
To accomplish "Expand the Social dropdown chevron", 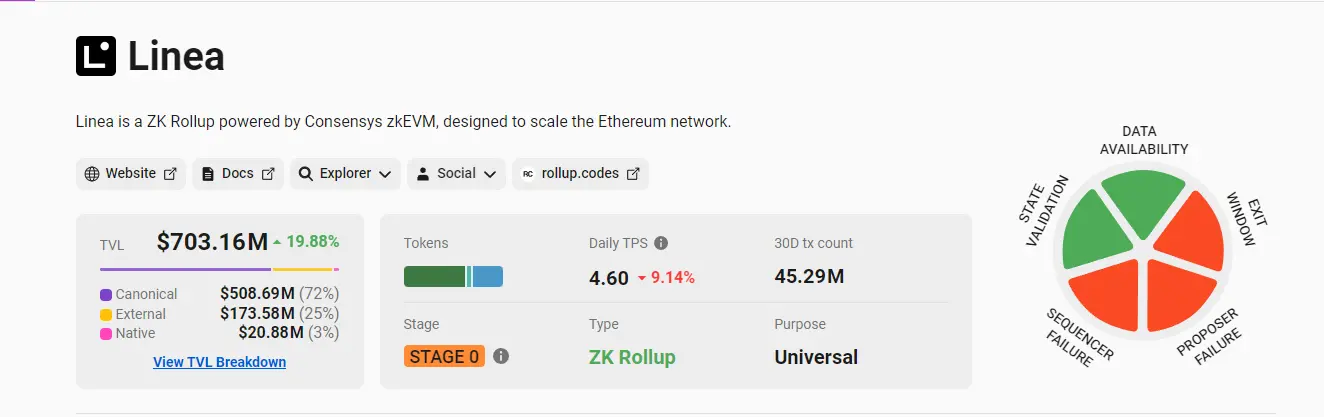I will (x=490, y=174).
